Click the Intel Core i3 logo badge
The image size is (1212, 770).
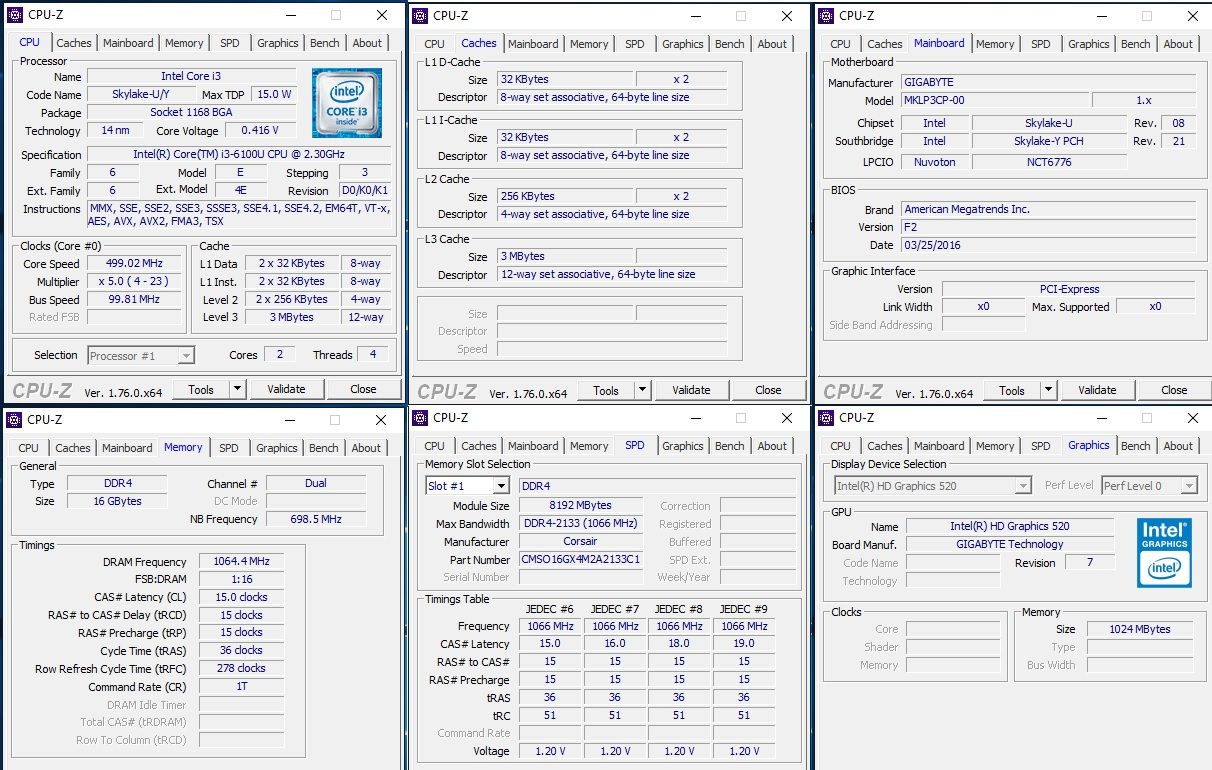(346, 103)
